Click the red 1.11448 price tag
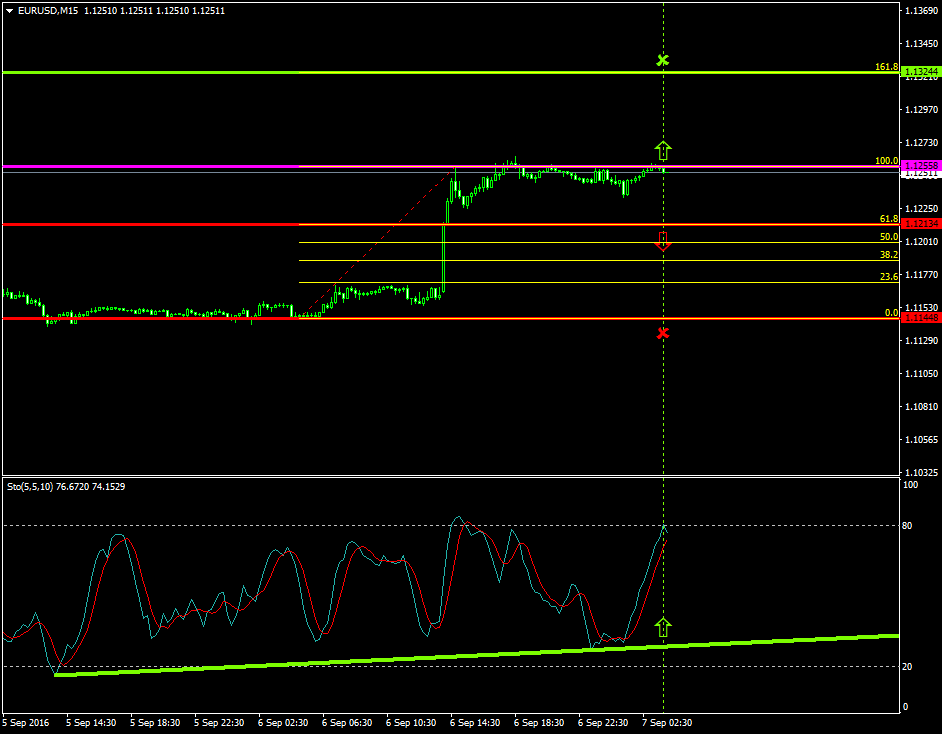The height and width of the screenshot is (734, 942). click(x=919, y=318)
